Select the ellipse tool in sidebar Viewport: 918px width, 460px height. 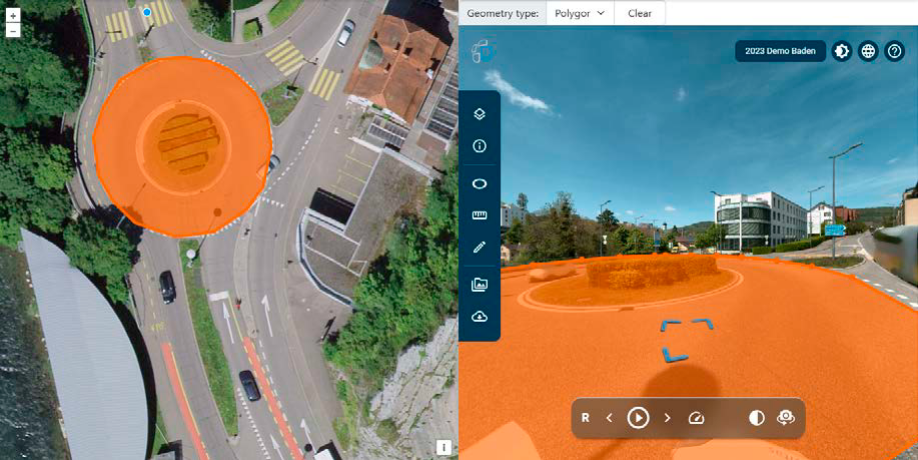[479, 184]
